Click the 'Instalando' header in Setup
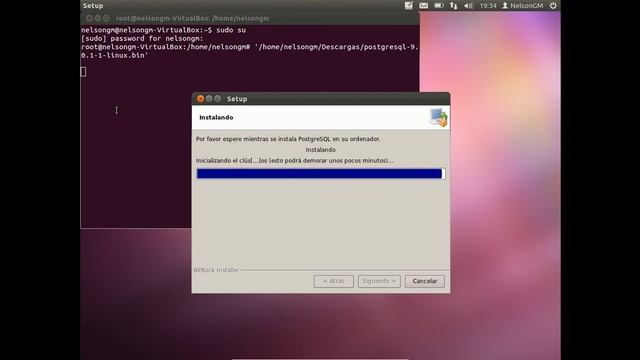This screenshot has height=360, width=640. pos(216,117)
